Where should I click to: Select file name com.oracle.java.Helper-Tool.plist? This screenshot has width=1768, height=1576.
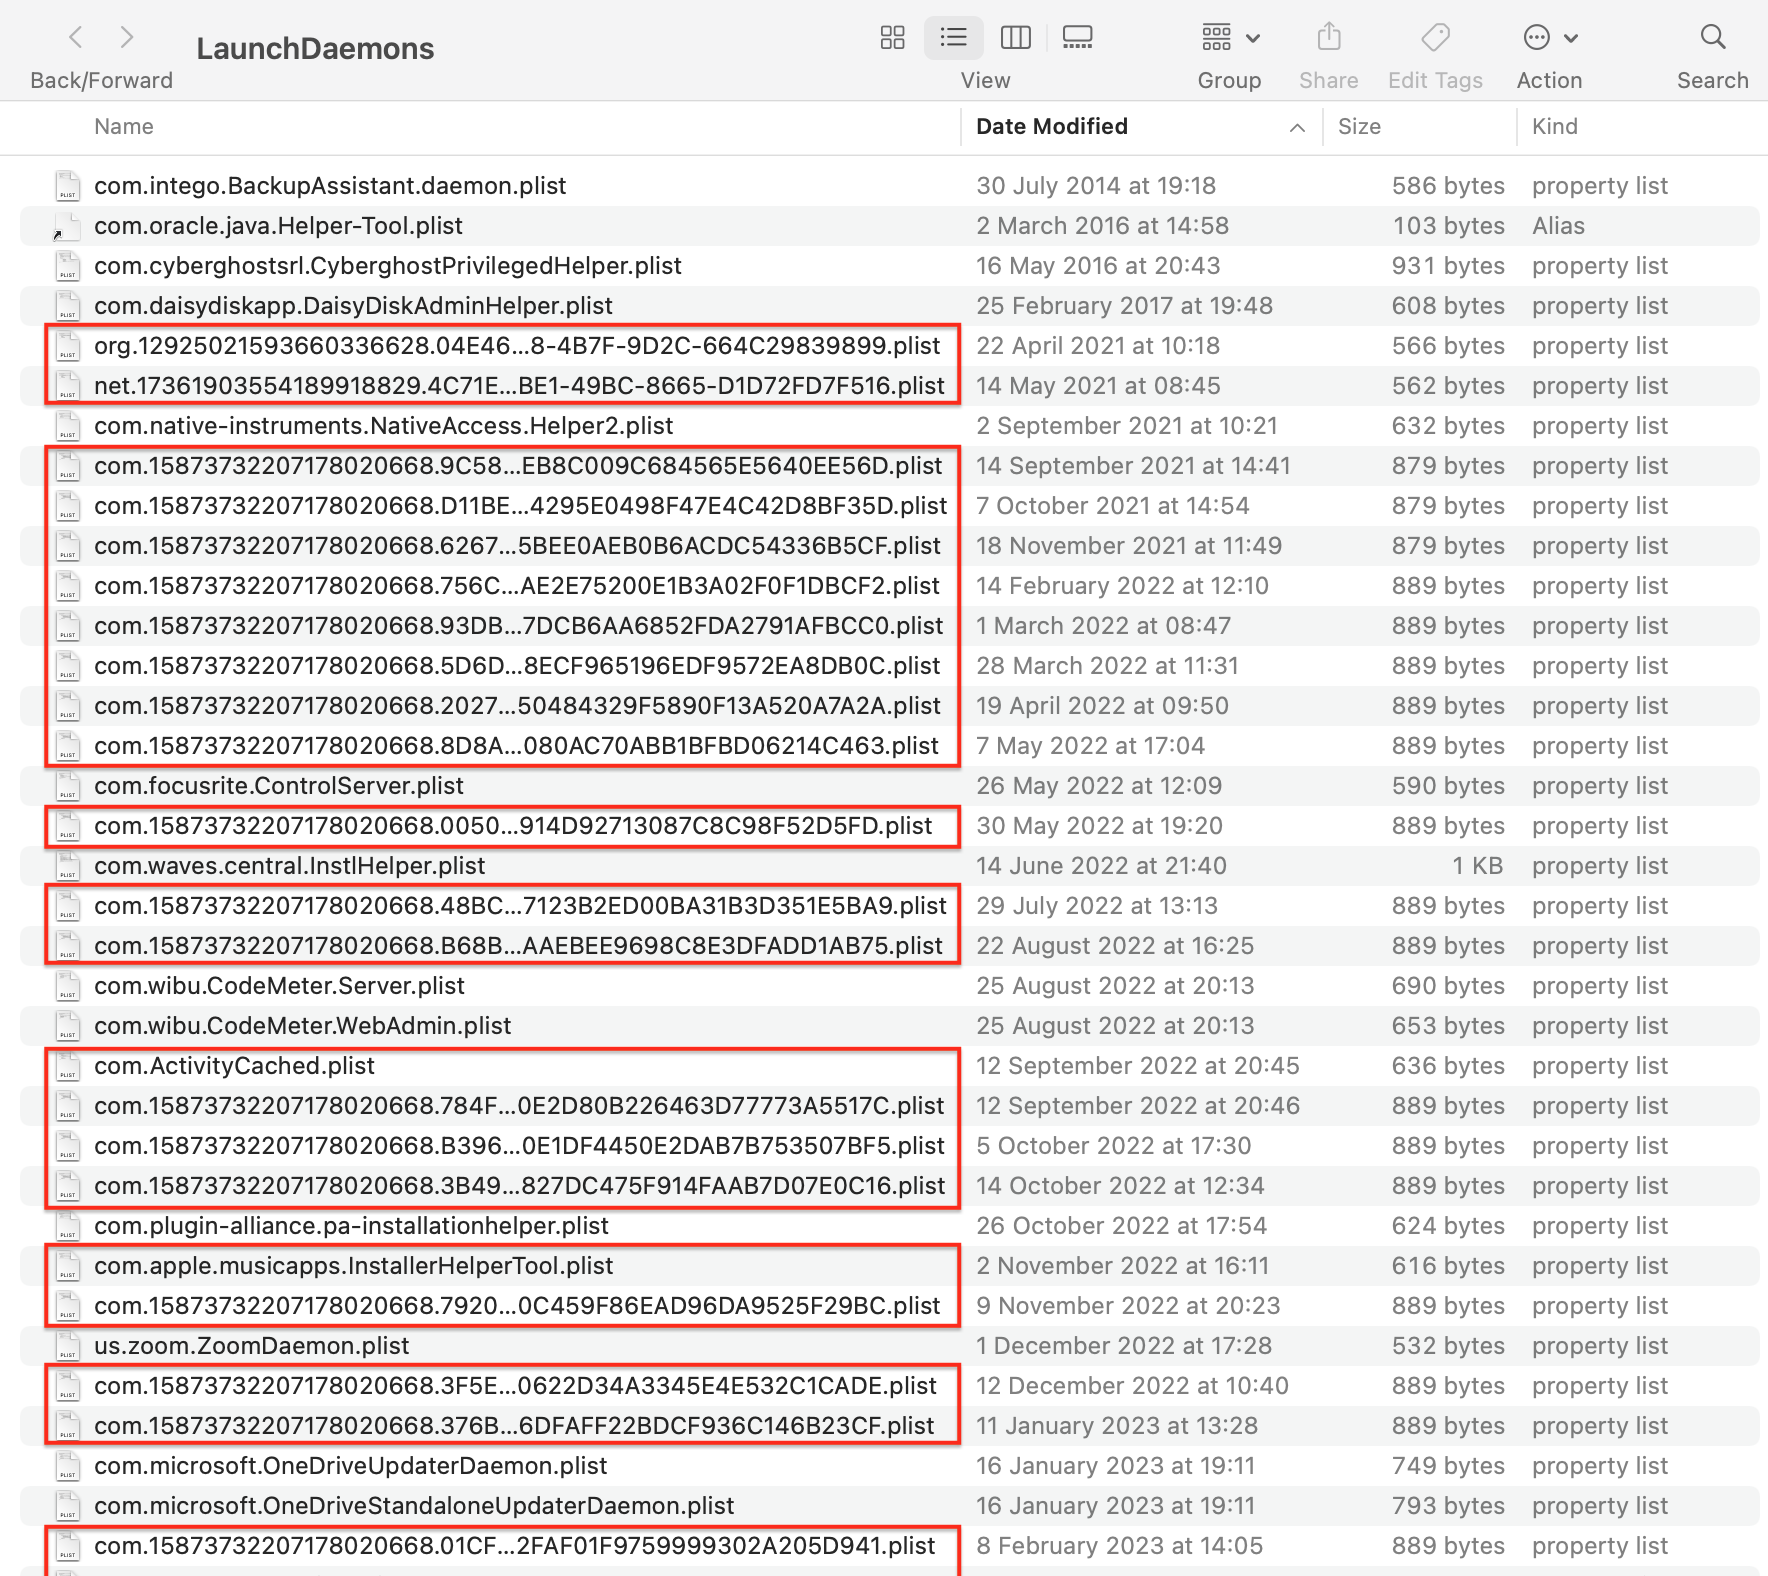point(278,226)
